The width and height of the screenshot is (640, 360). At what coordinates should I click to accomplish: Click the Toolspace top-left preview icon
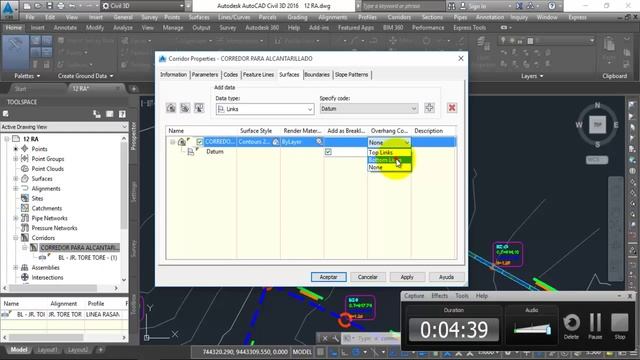[x=5, y=114]
